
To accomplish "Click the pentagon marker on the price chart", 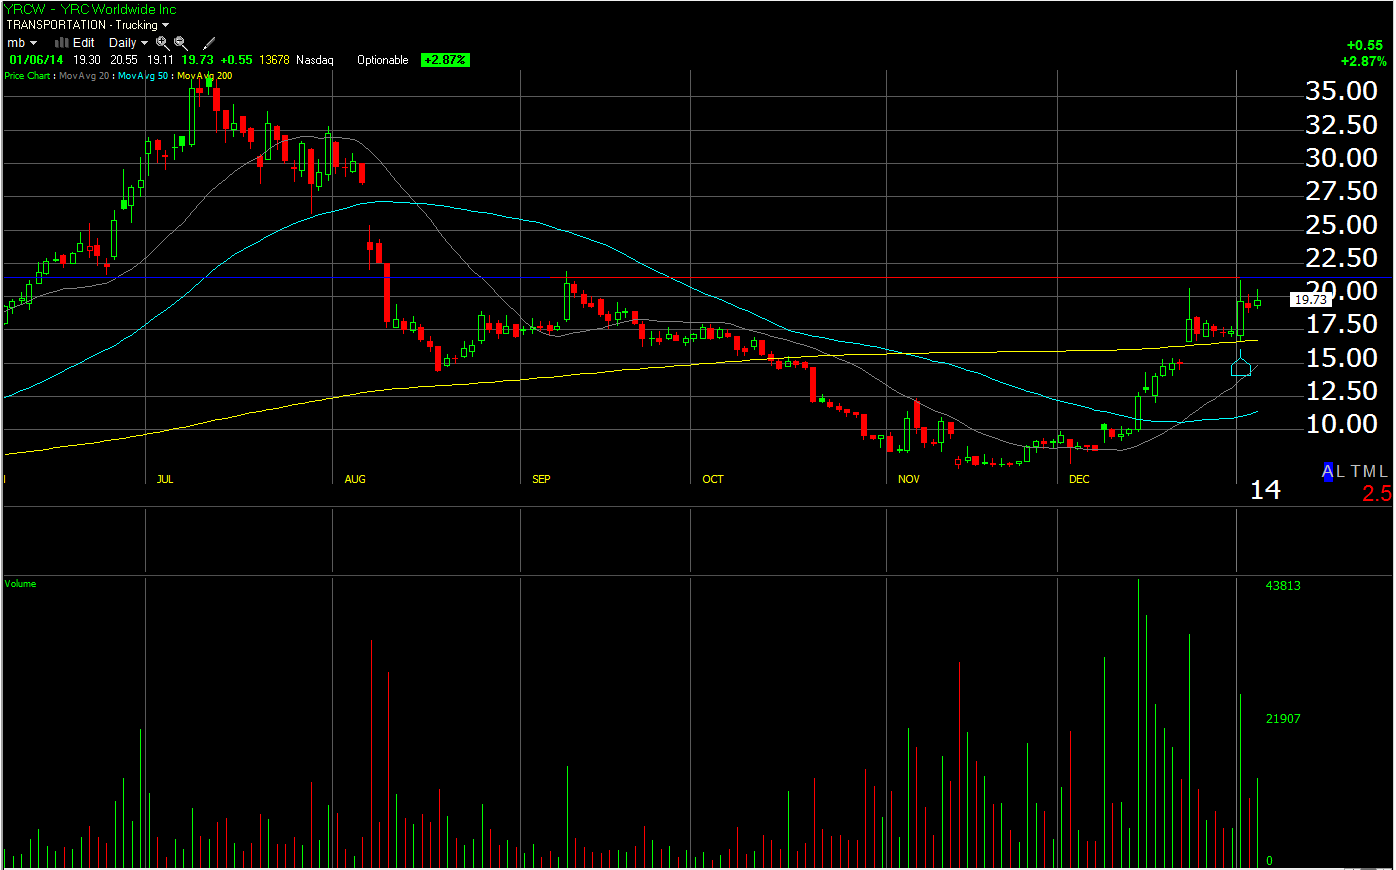I will point(1241,366).
